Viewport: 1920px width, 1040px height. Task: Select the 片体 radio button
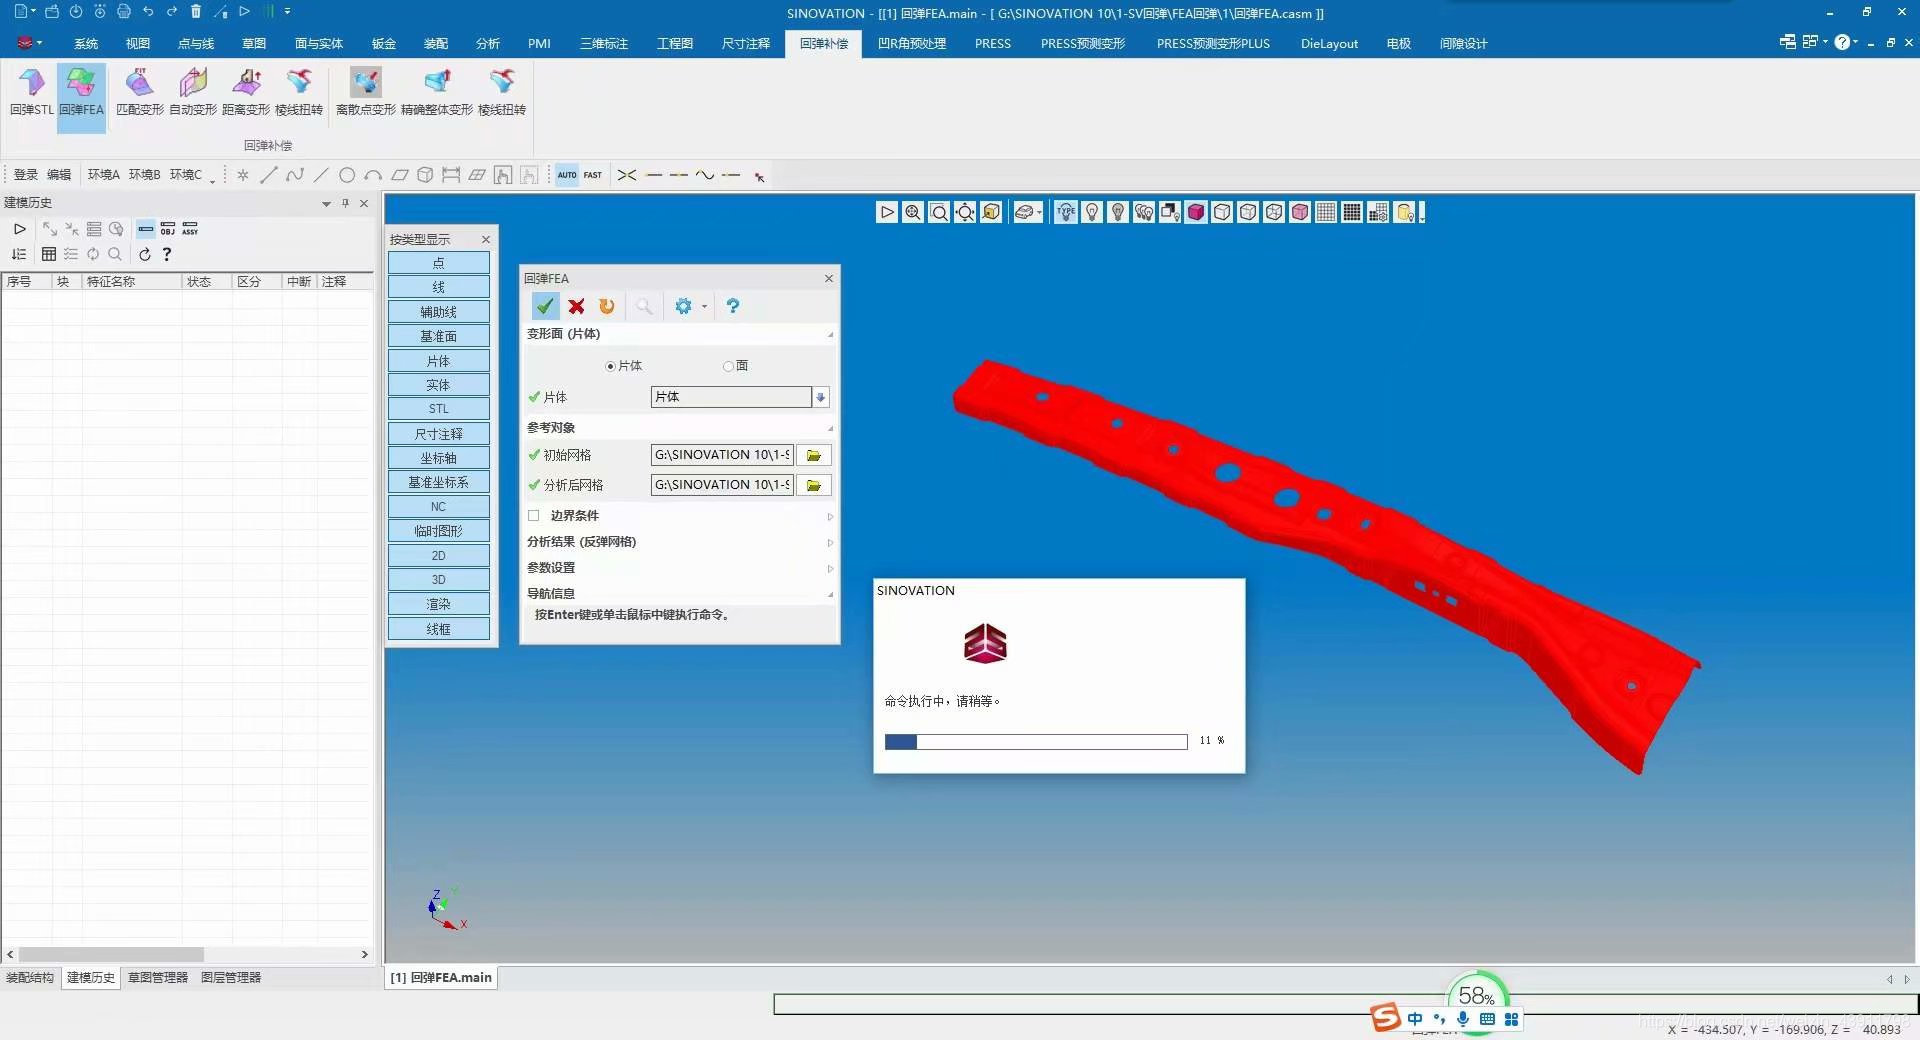pyautogui.click(x=610, y=366)
